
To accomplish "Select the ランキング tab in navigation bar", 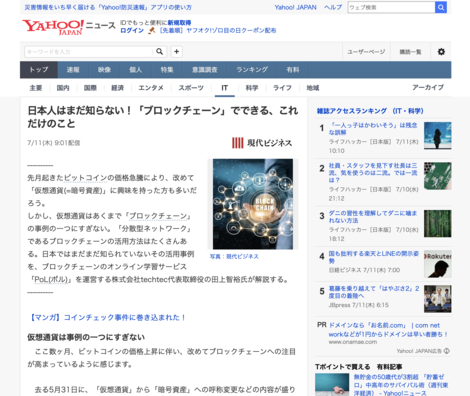I will [x=252, y=70].
